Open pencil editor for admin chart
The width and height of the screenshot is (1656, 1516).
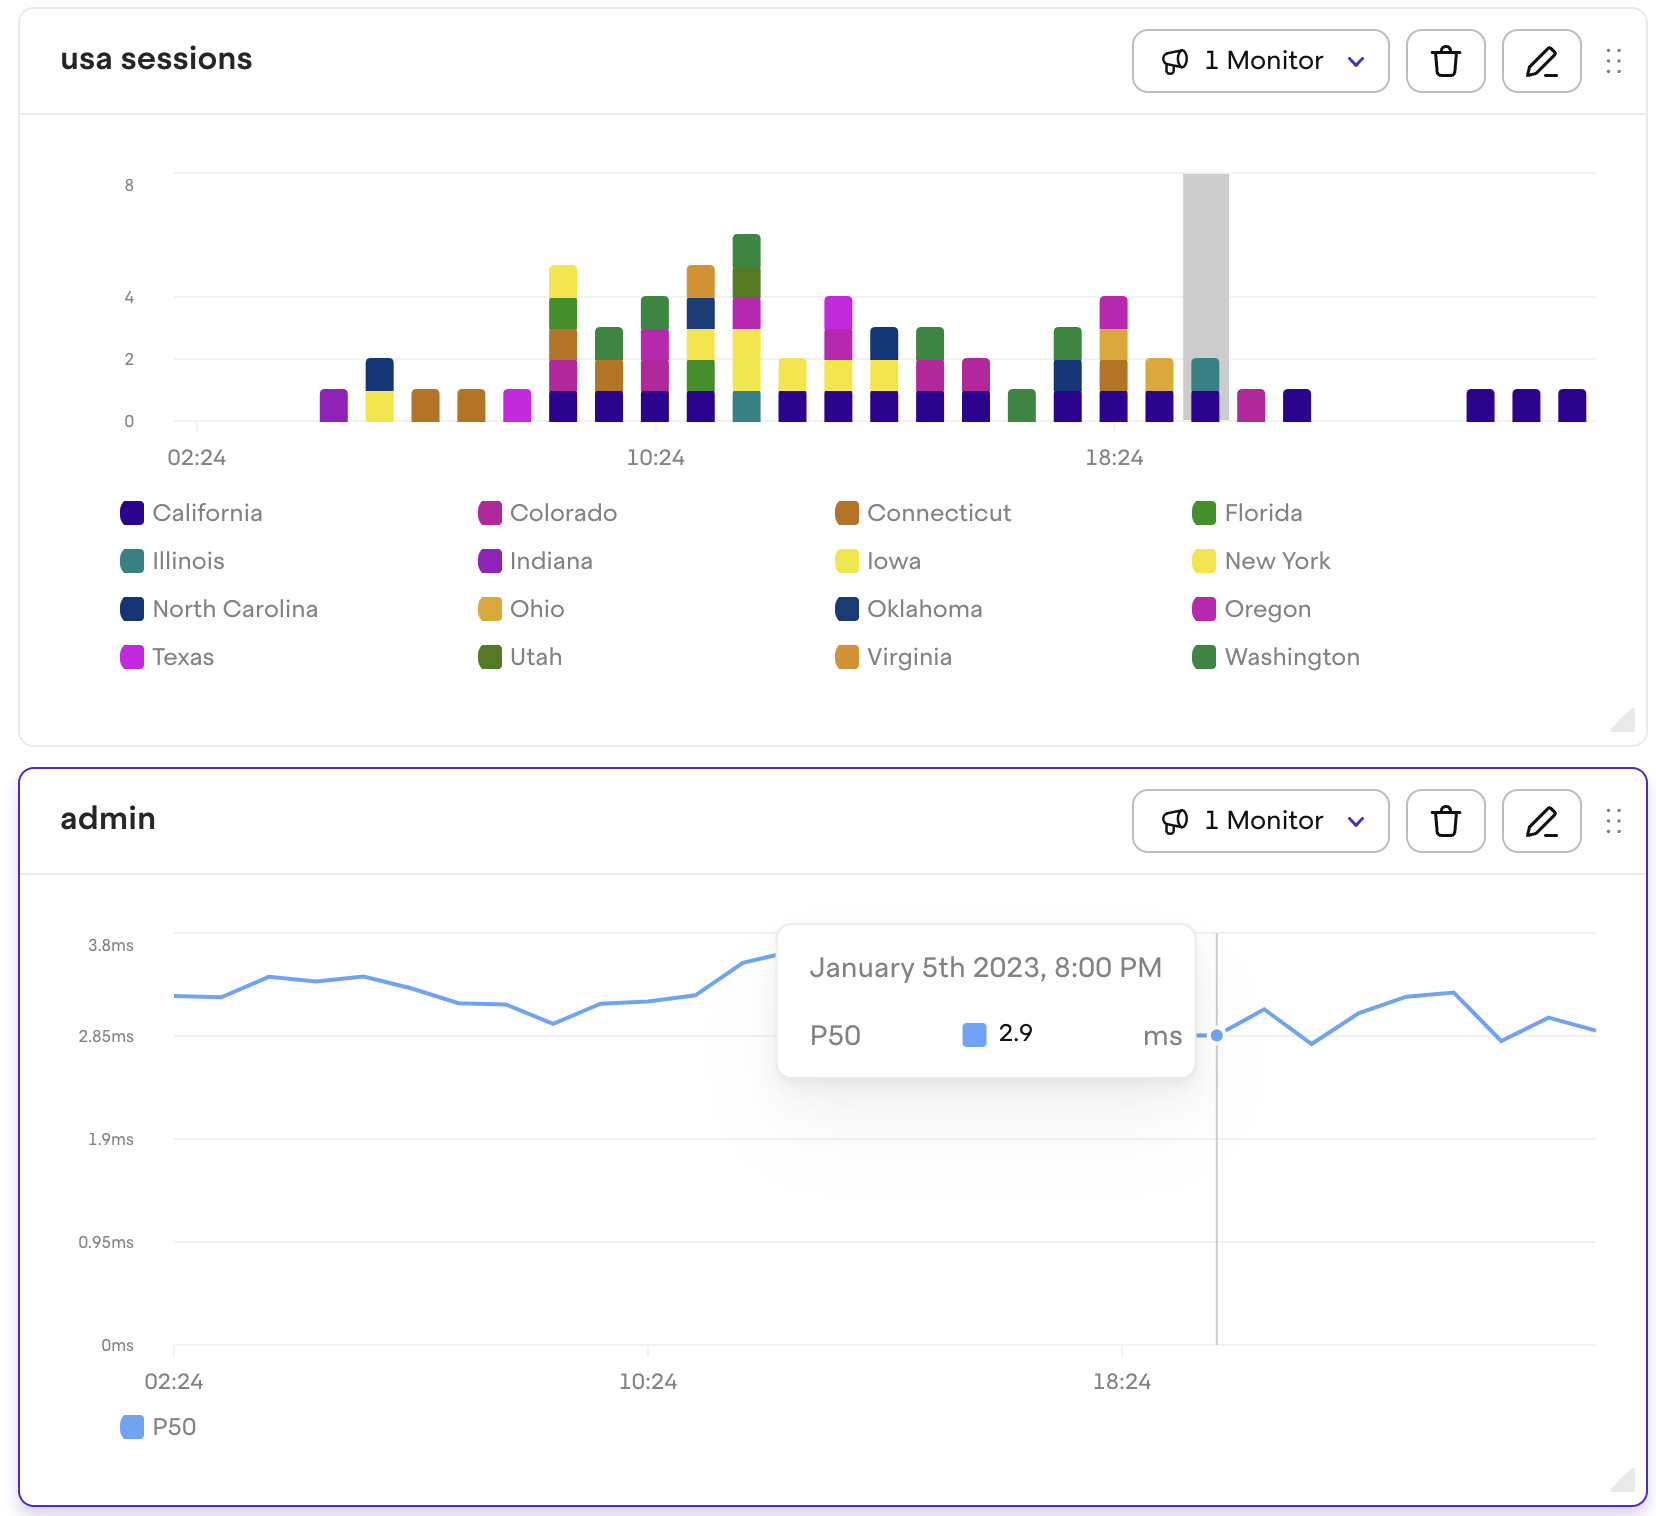point(1541,821)
